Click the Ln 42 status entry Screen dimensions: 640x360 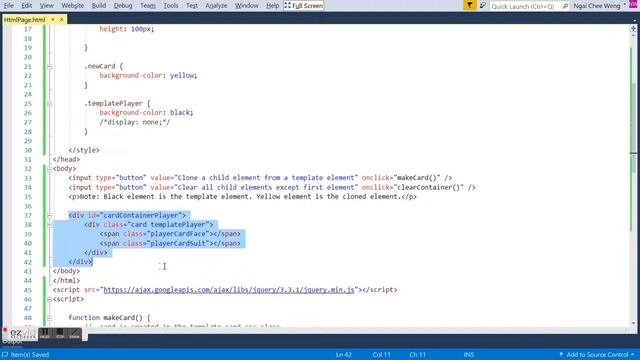click(343, 355)
